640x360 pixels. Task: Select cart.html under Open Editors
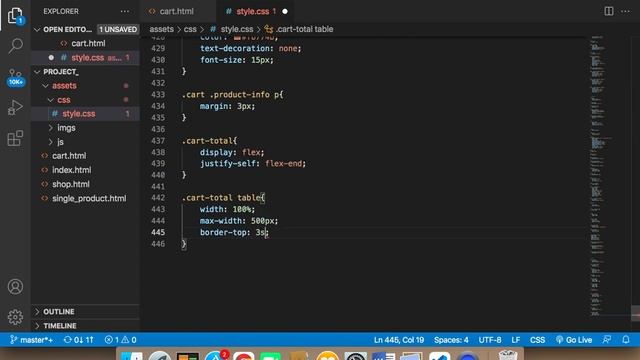[88, 43]
